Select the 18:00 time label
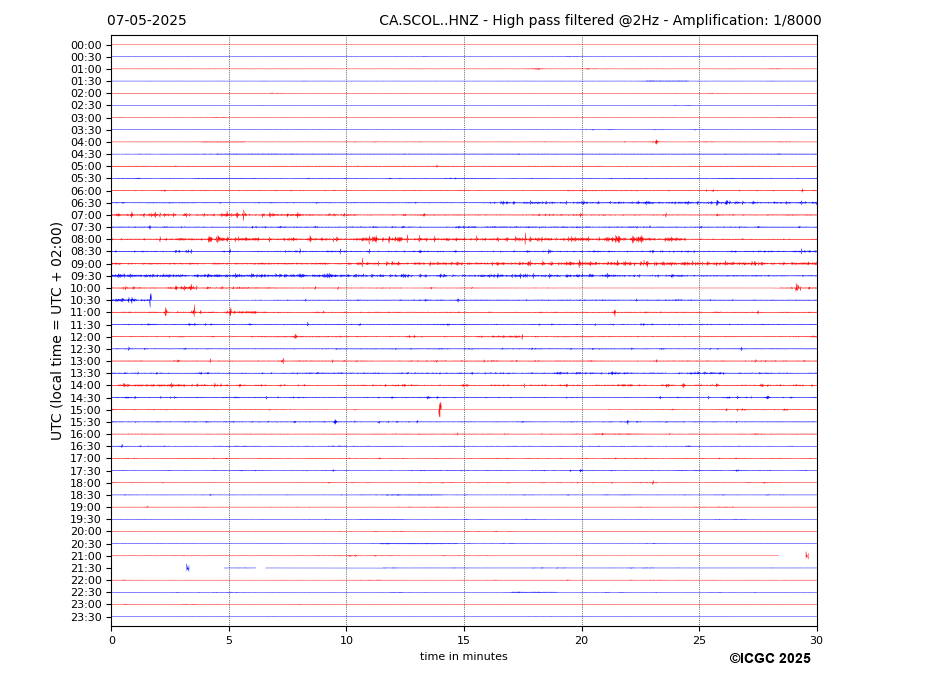Image resolution: width=927 pixels, height=696 pixels. (x=86, y=483)
